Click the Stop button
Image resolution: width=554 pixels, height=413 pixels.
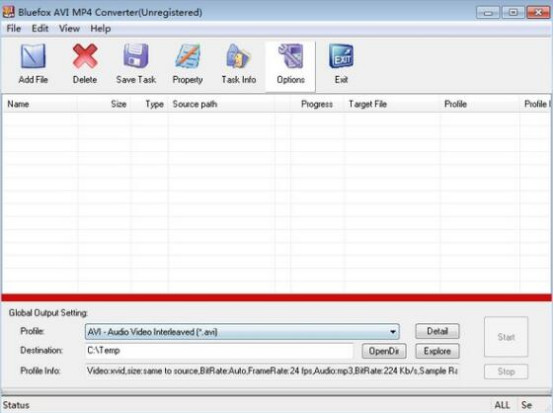(x=506, y=371)
